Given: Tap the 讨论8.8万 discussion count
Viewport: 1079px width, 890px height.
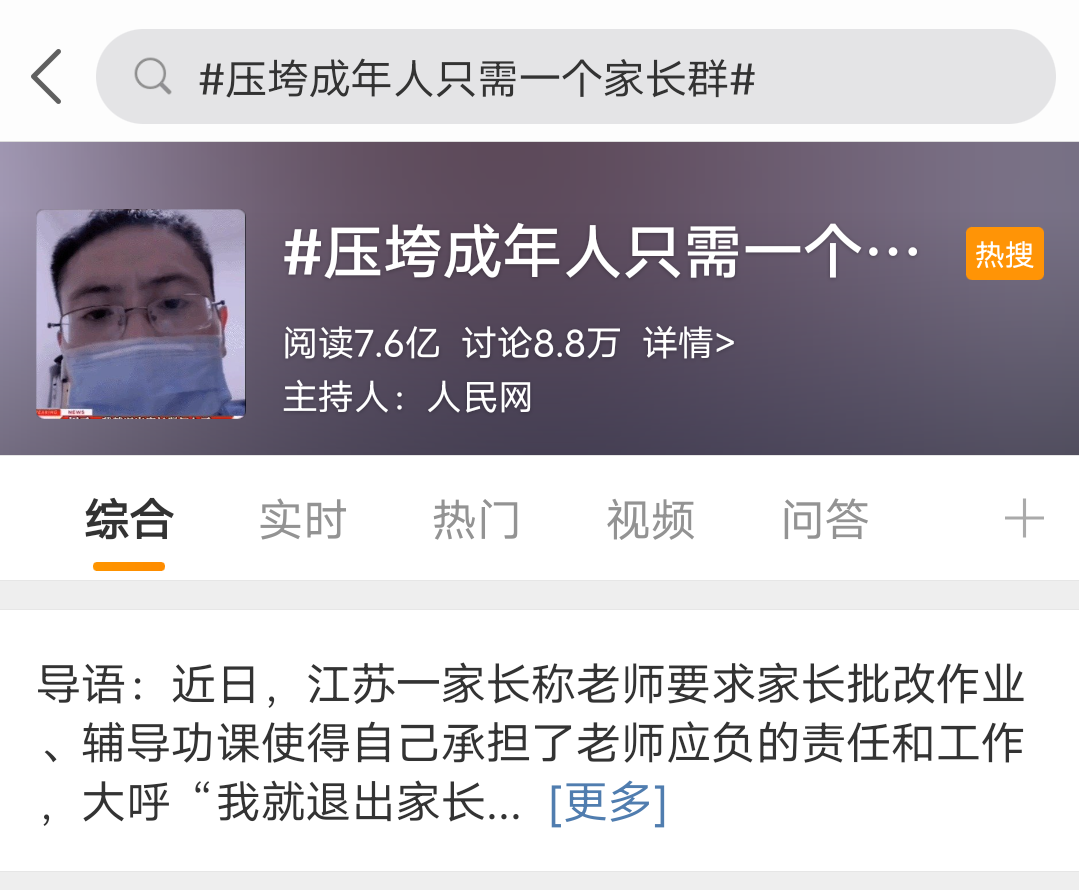Looking at the screenshot, I should point(541,343).
